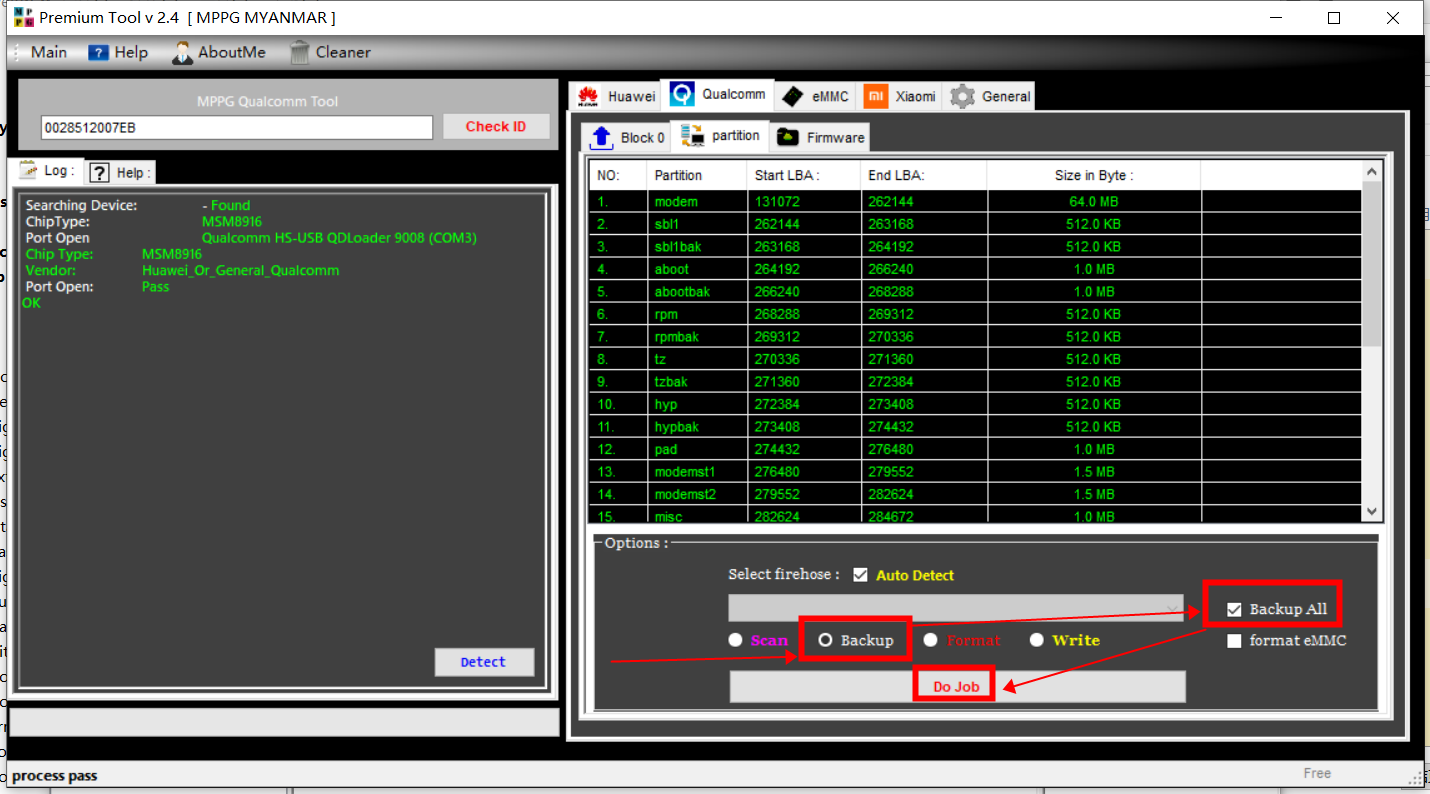
Task: Click the device ID input field
Action: coord(237,128)
